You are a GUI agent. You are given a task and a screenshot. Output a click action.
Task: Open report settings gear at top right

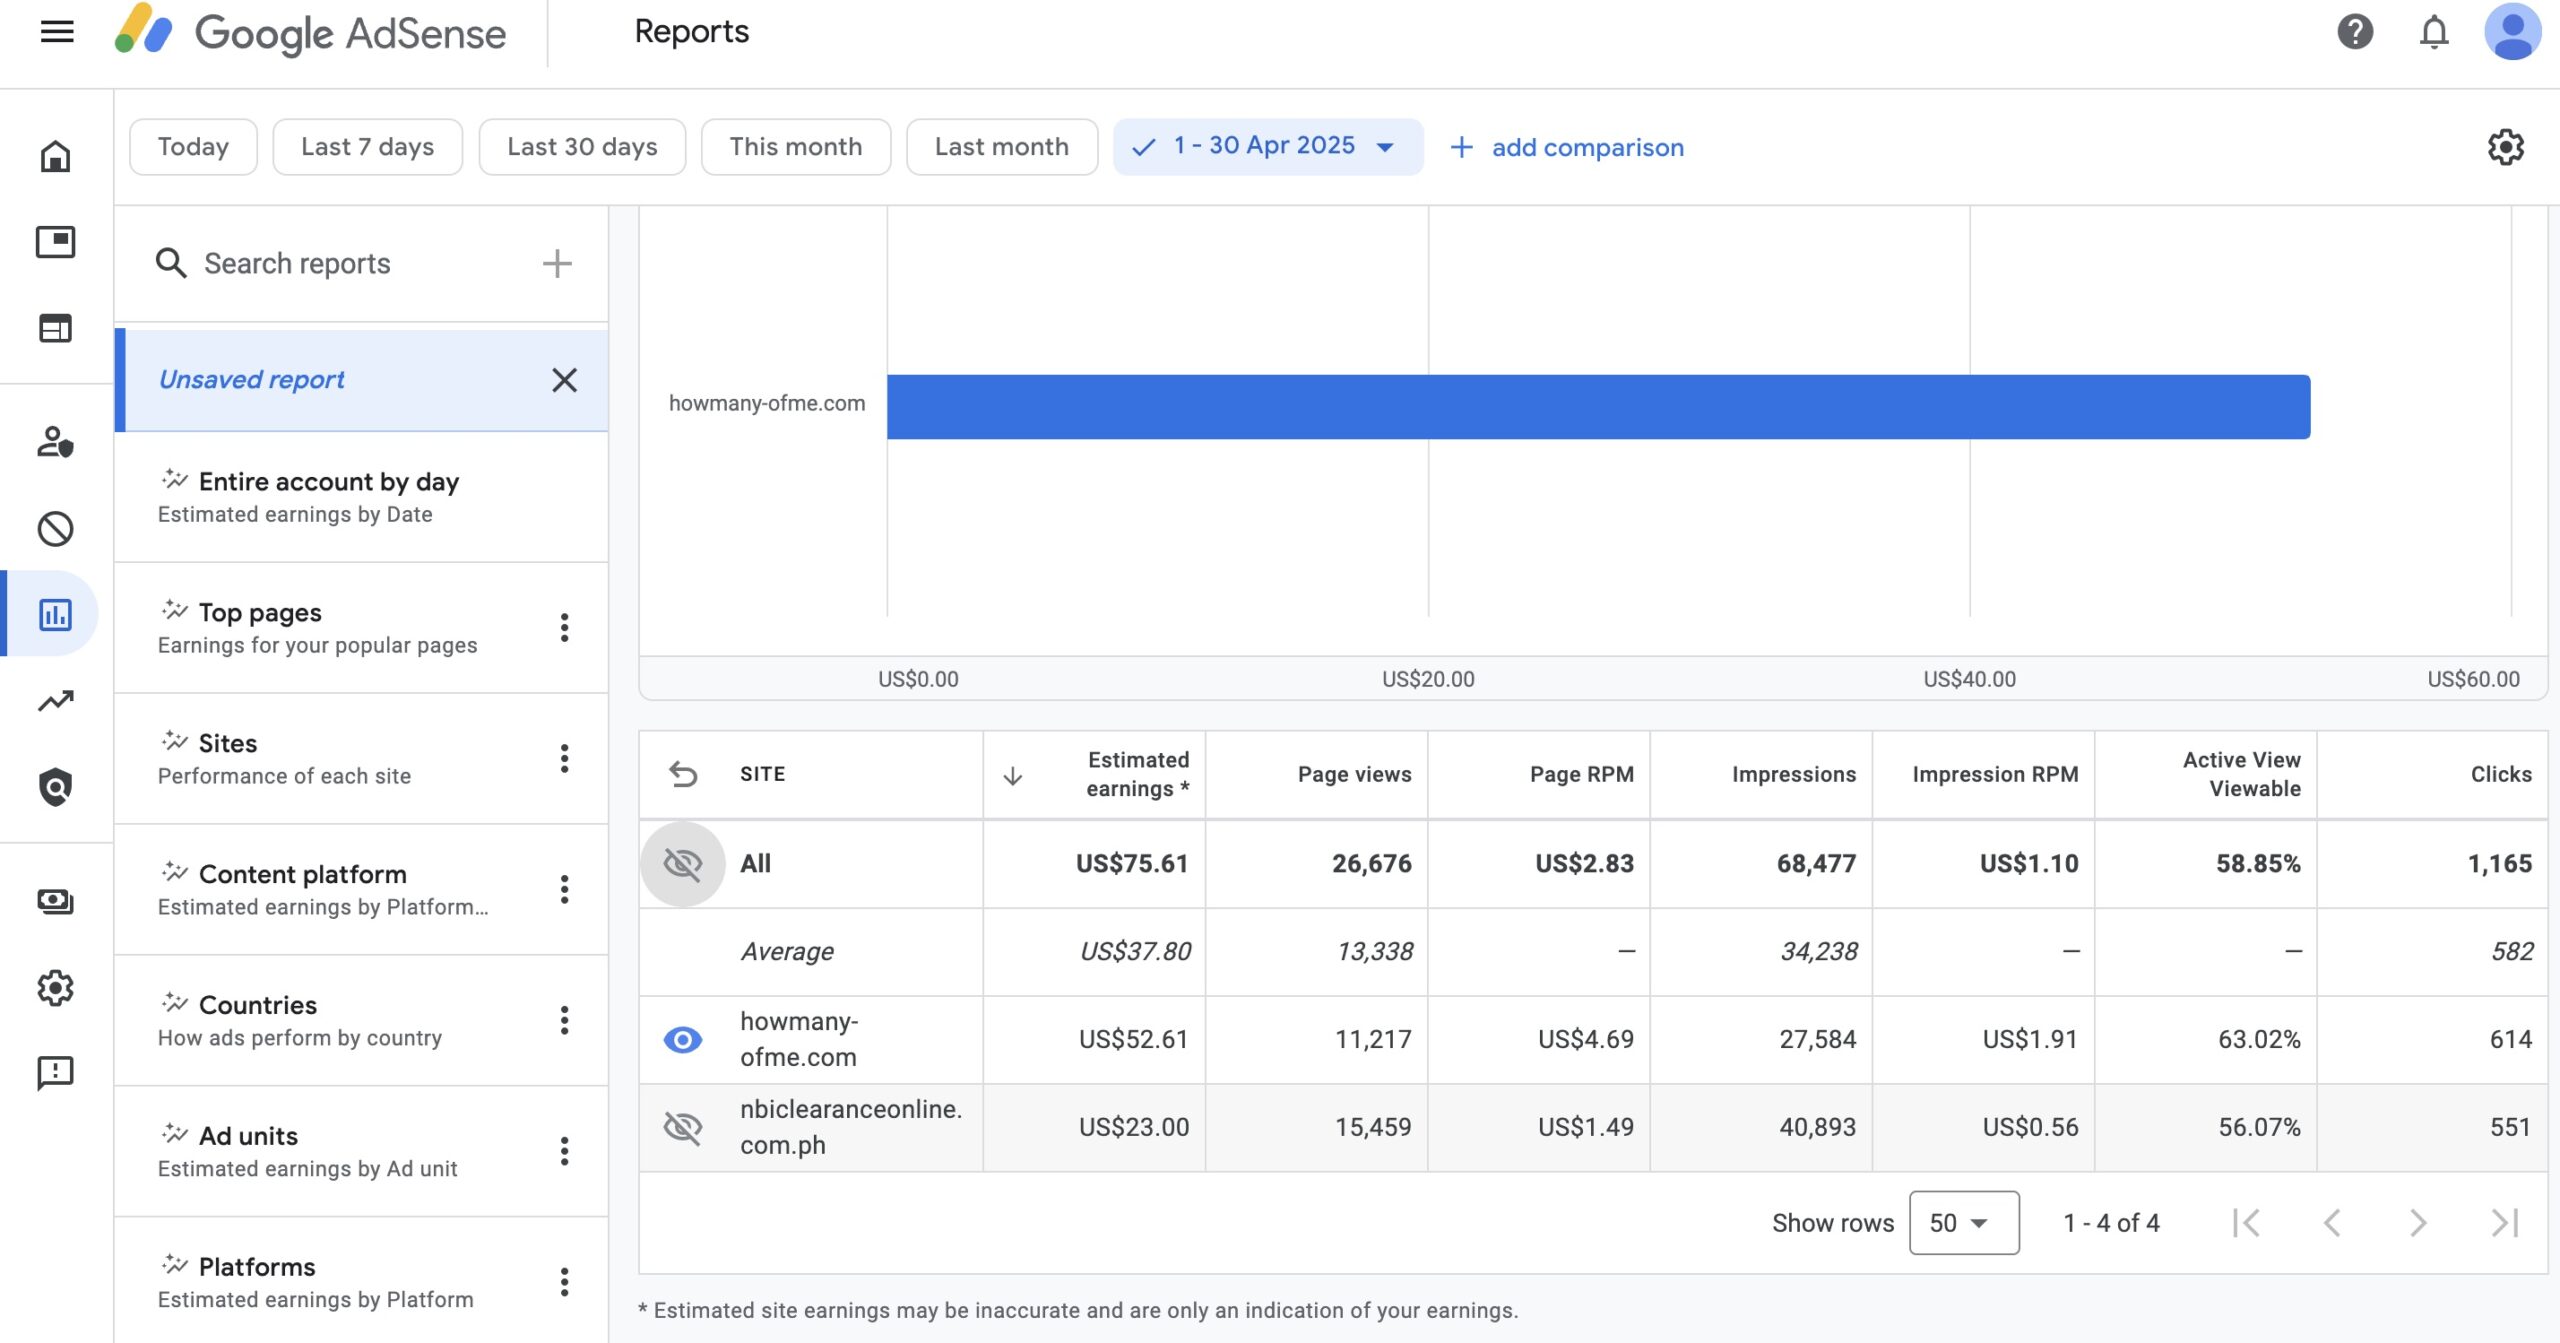pyautogui.click(x=2506, y=147)
